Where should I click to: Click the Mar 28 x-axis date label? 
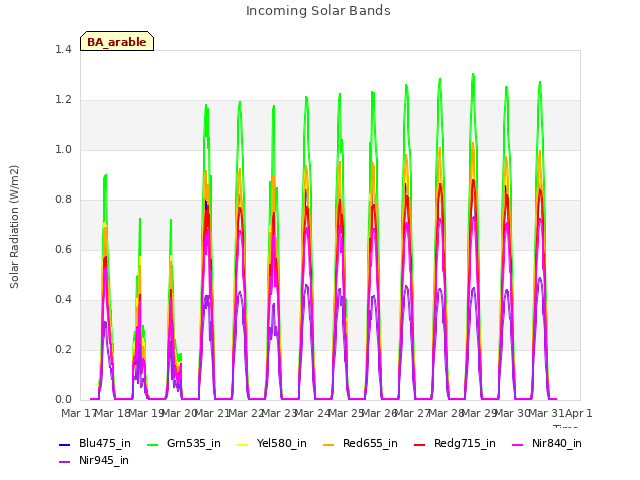point(445,413)
